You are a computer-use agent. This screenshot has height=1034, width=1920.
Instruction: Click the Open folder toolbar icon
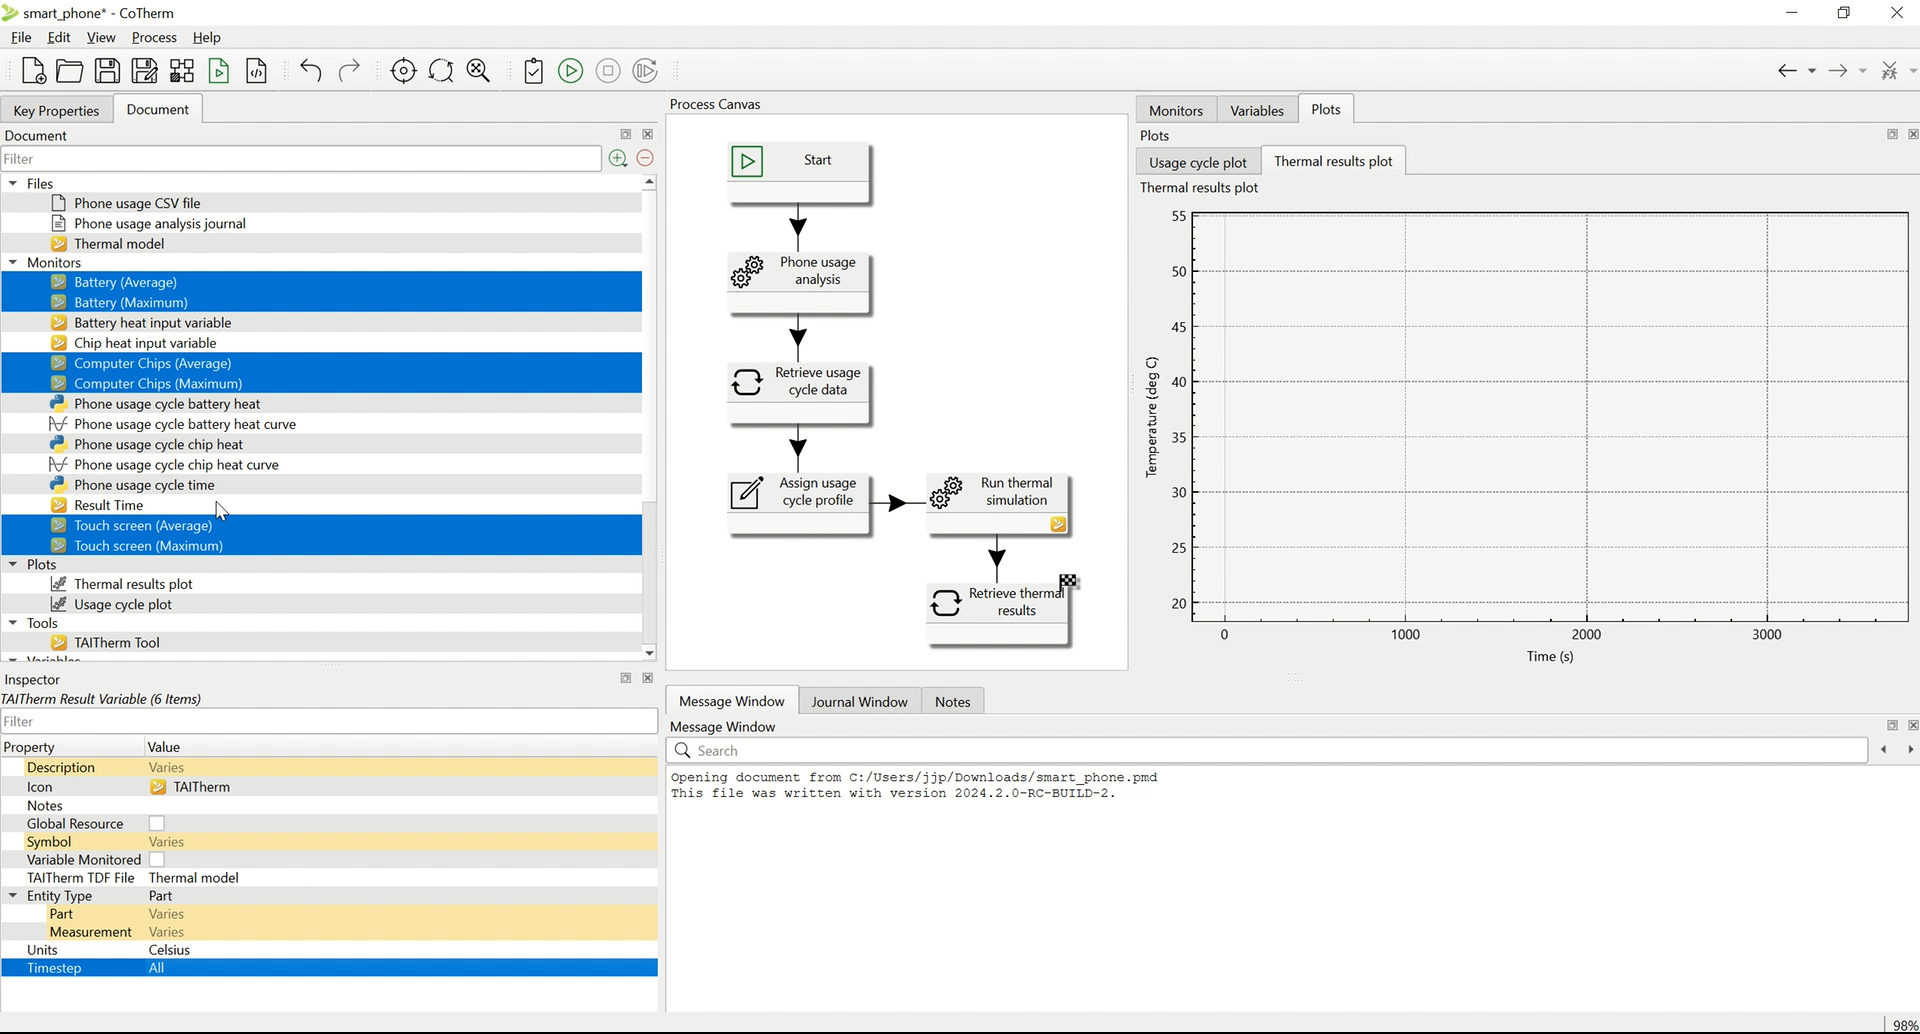pos(70,71)
